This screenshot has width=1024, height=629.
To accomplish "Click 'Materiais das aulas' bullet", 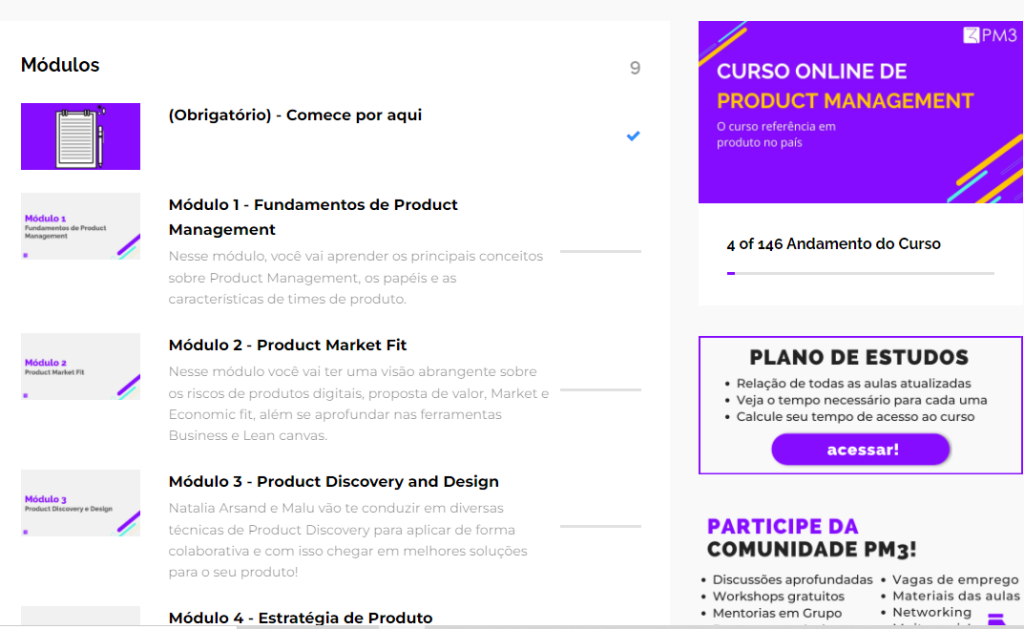I will pos(956,596).
